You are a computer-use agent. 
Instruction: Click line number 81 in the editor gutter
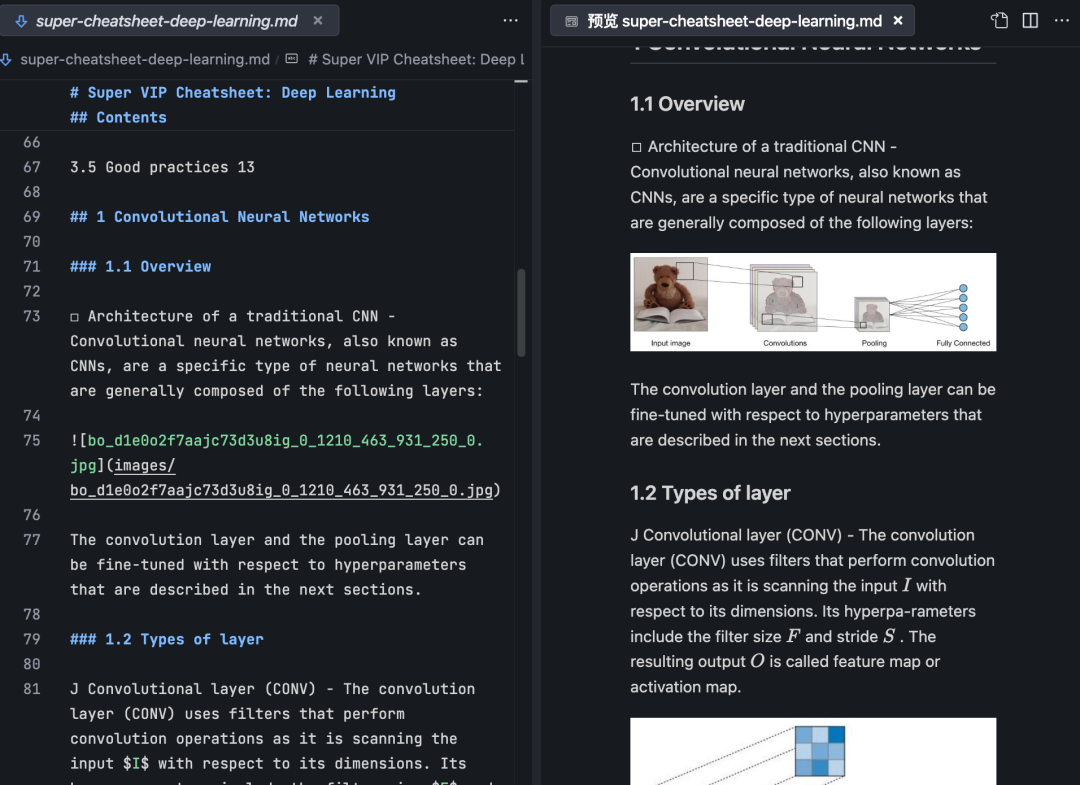pyautogui.click(x=31, y=688)
